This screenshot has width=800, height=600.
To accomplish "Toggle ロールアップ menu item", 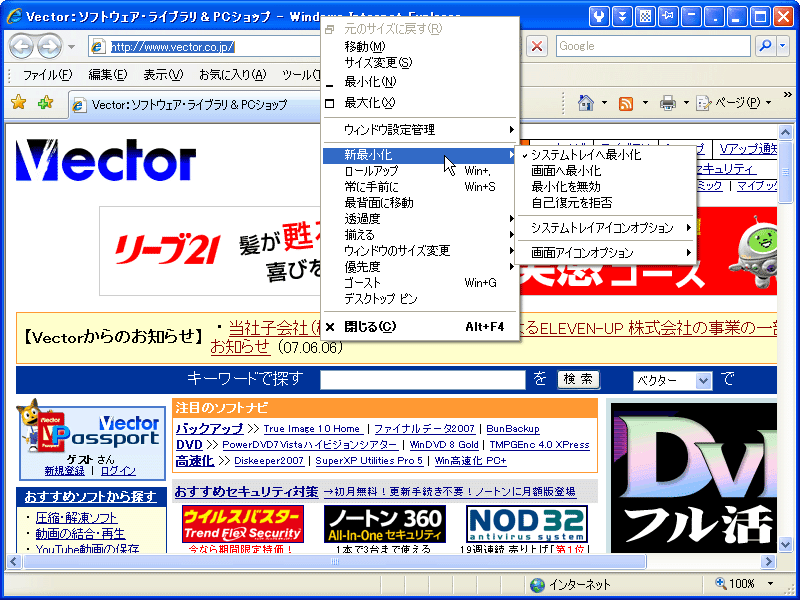I will 420,171.
